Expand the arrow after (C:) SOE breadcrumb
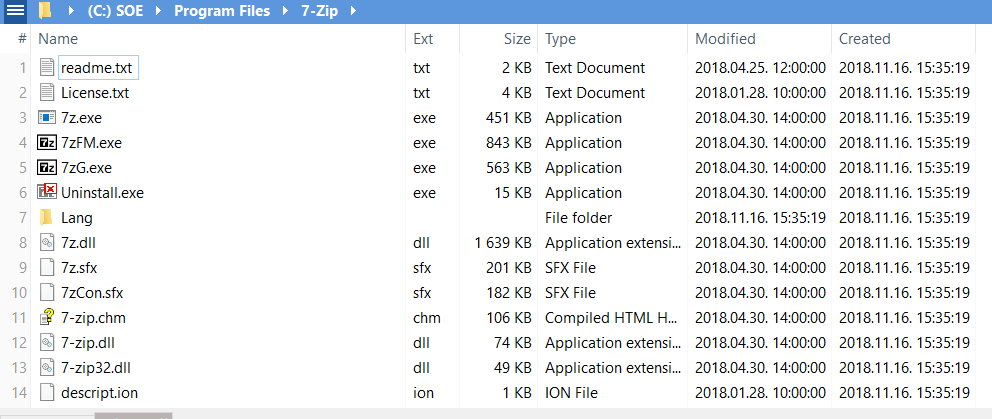Image resolution: width=992 pixels, height=419 pixels. [158, 11]
